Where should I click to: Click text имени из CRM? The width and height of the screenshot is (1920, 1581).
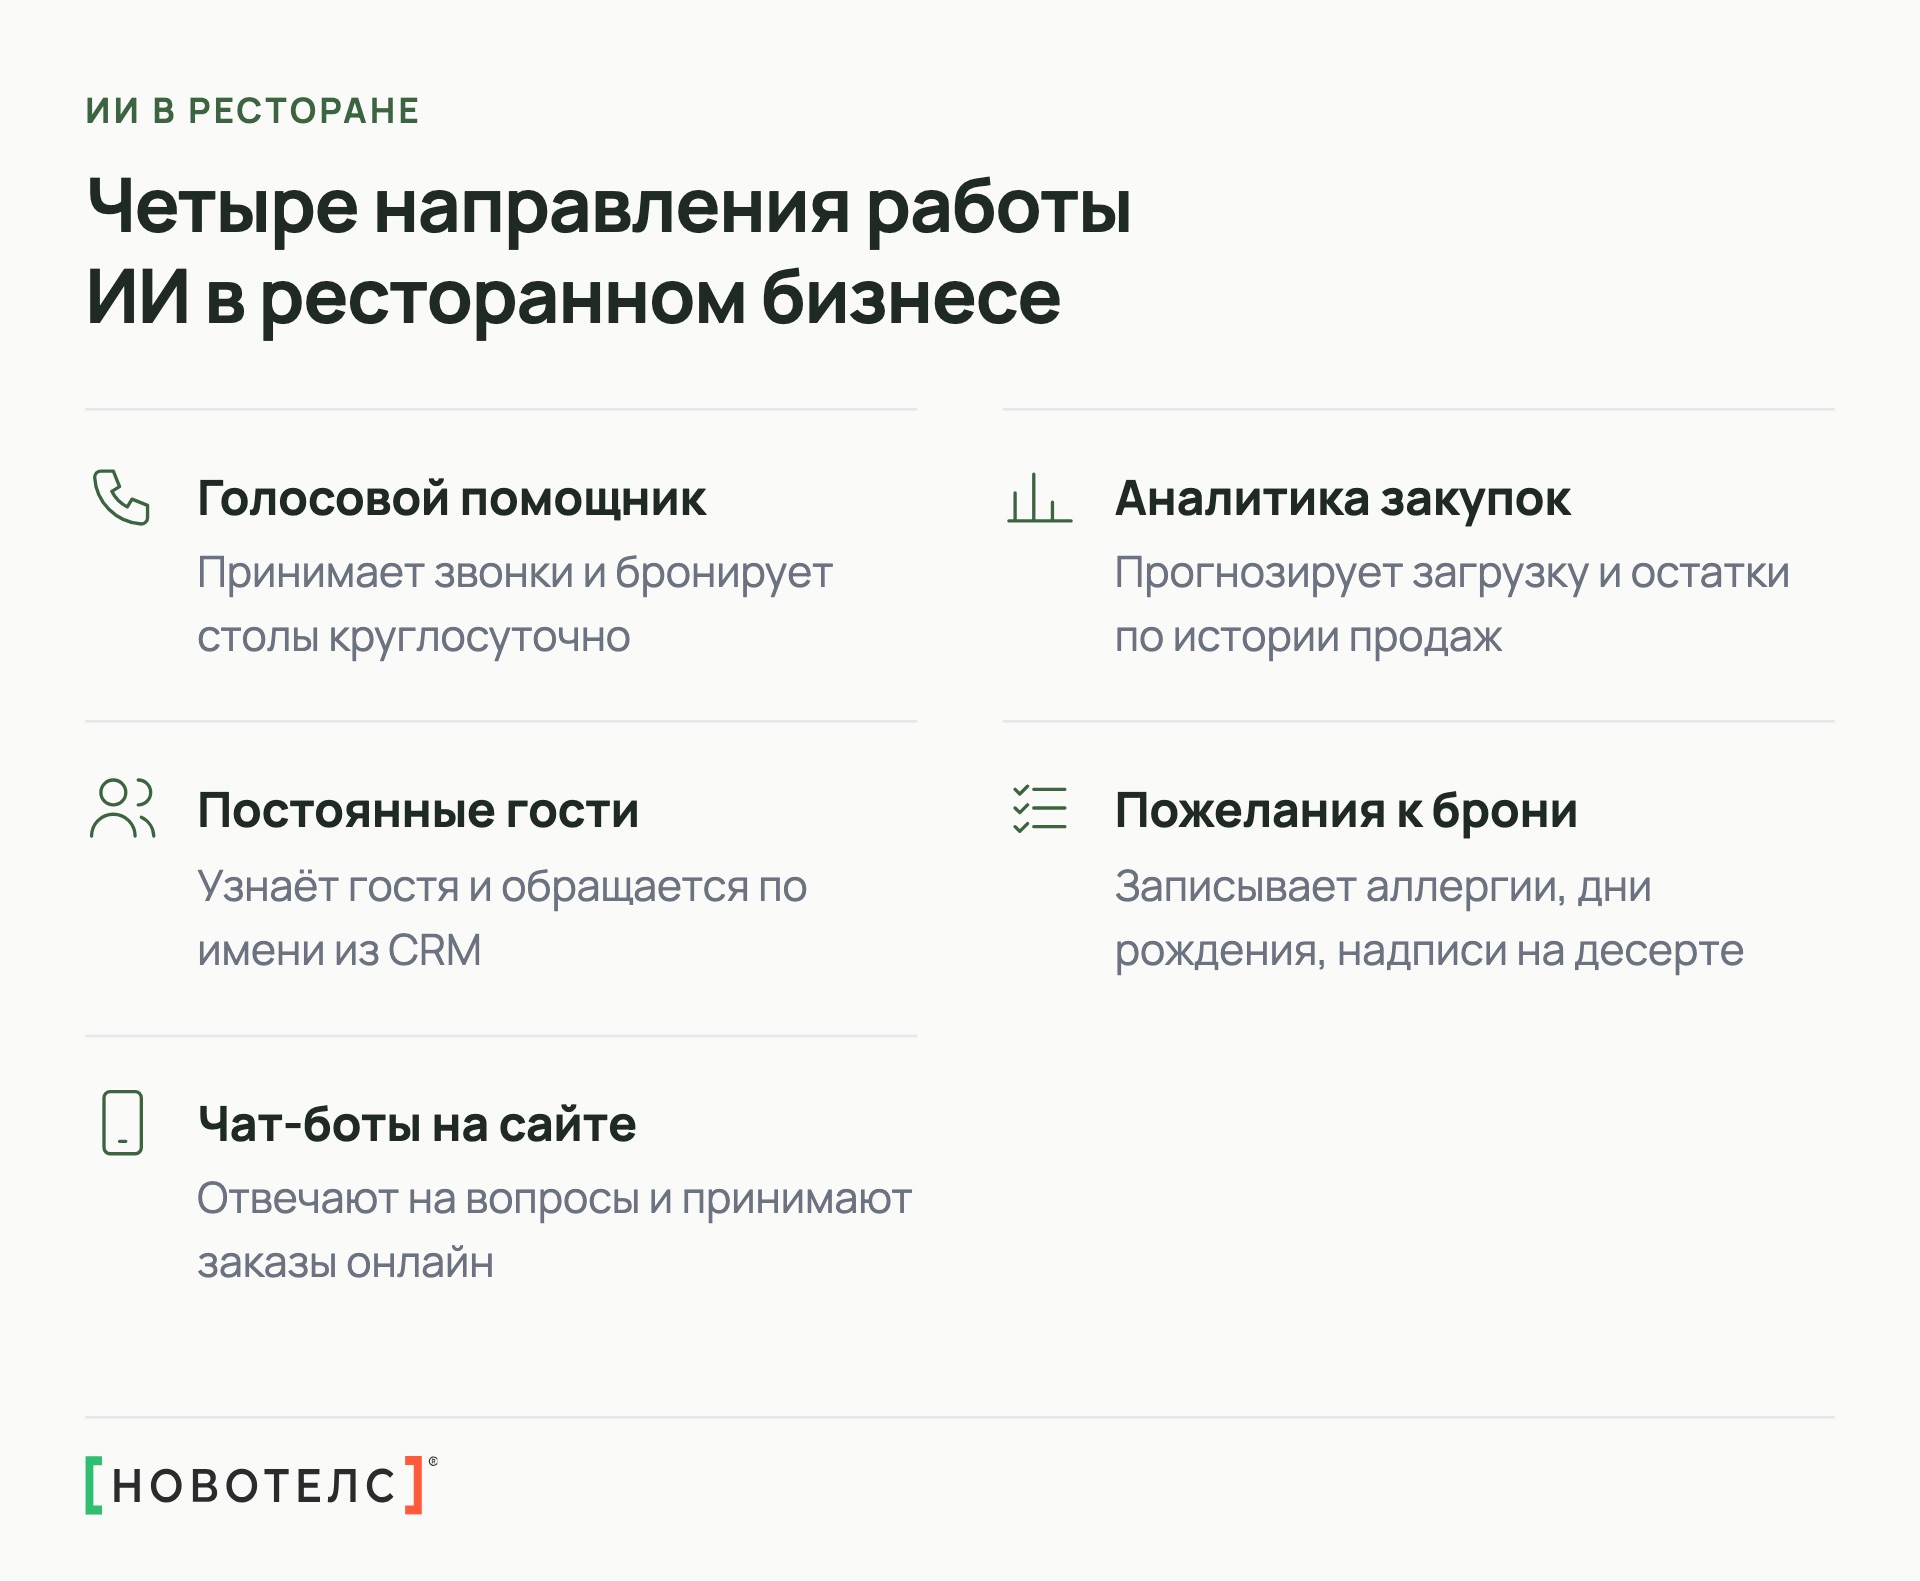(339, 950)
